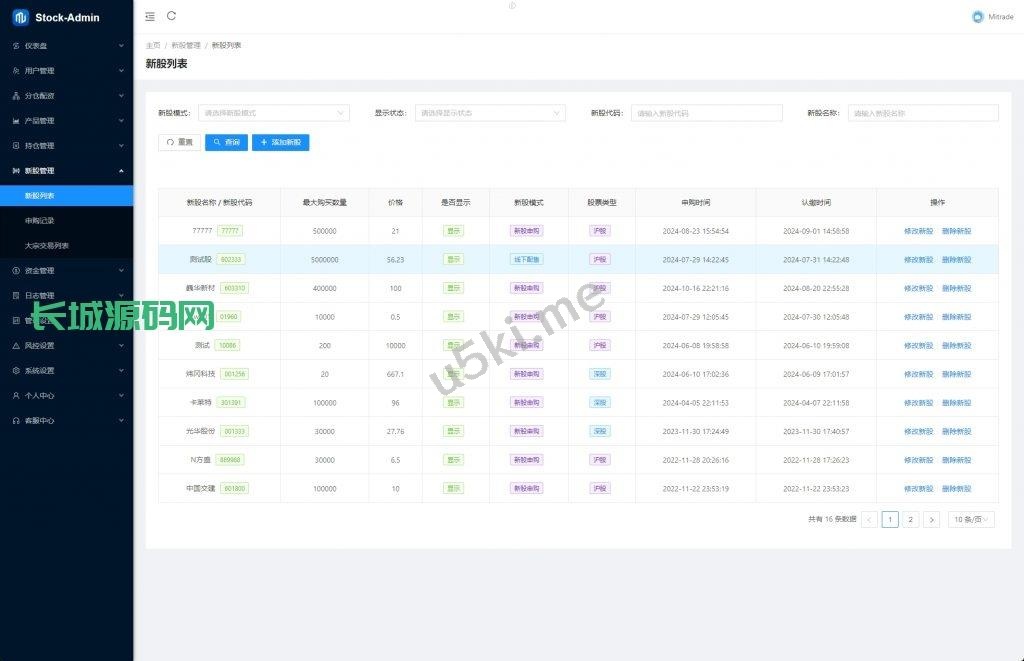Click the 用户管理 user icon in sidebar
The image size is (1024, 661).
coord(16,71)
